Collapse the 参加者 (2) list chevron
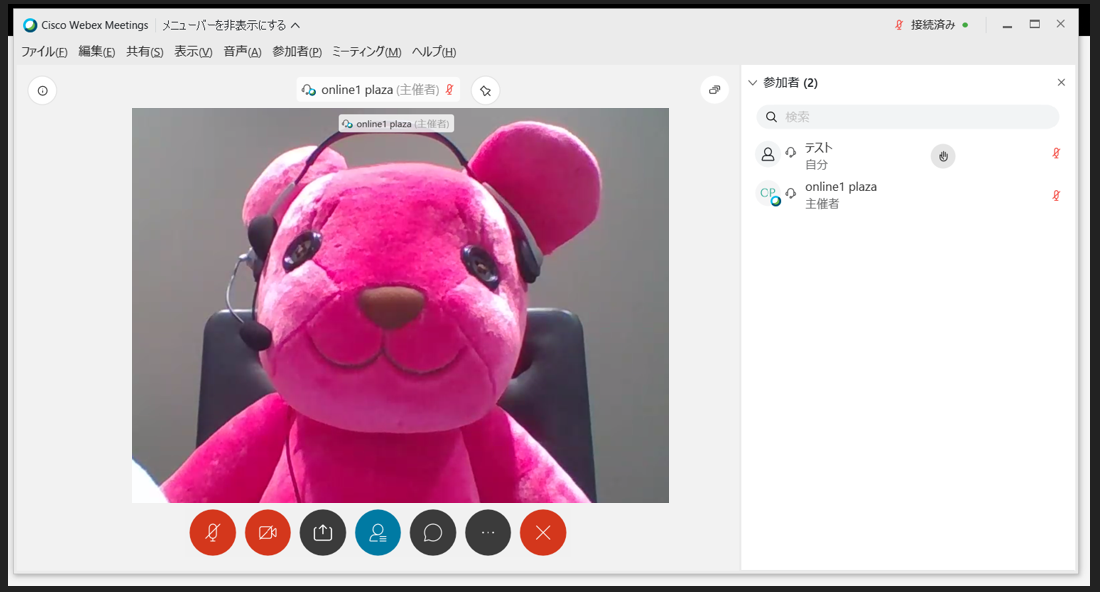This screenshot has height=592, width=1100. pos(753,83)
